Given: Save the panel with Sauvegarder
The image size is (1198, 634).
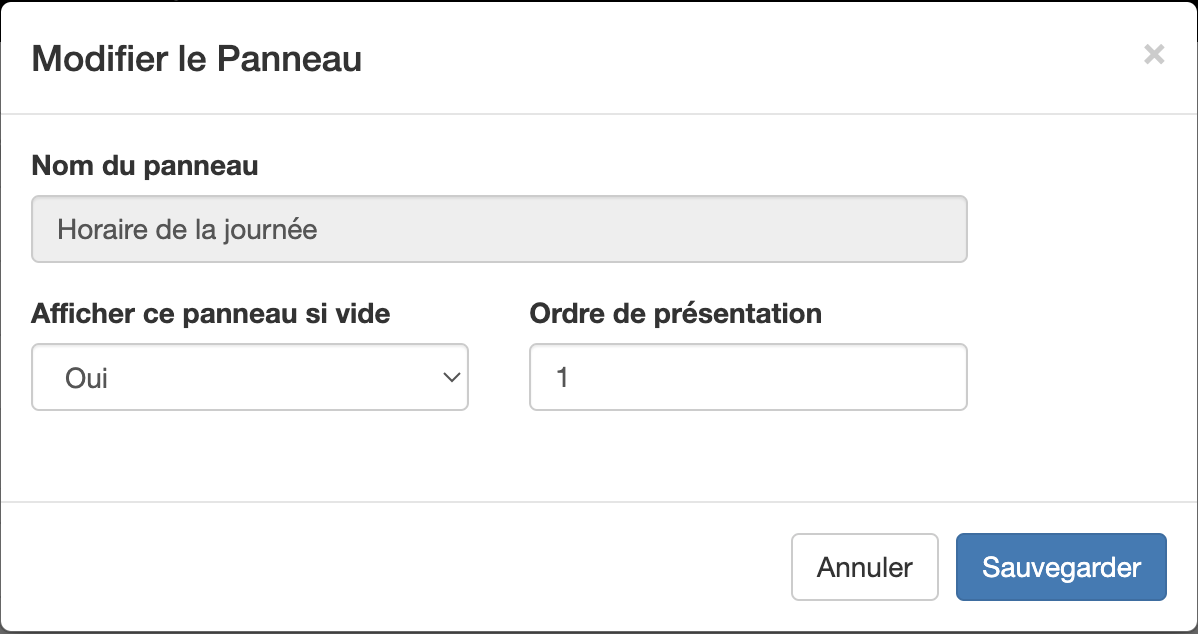Looking at the screenshot, I should (x=1061, y=567).
